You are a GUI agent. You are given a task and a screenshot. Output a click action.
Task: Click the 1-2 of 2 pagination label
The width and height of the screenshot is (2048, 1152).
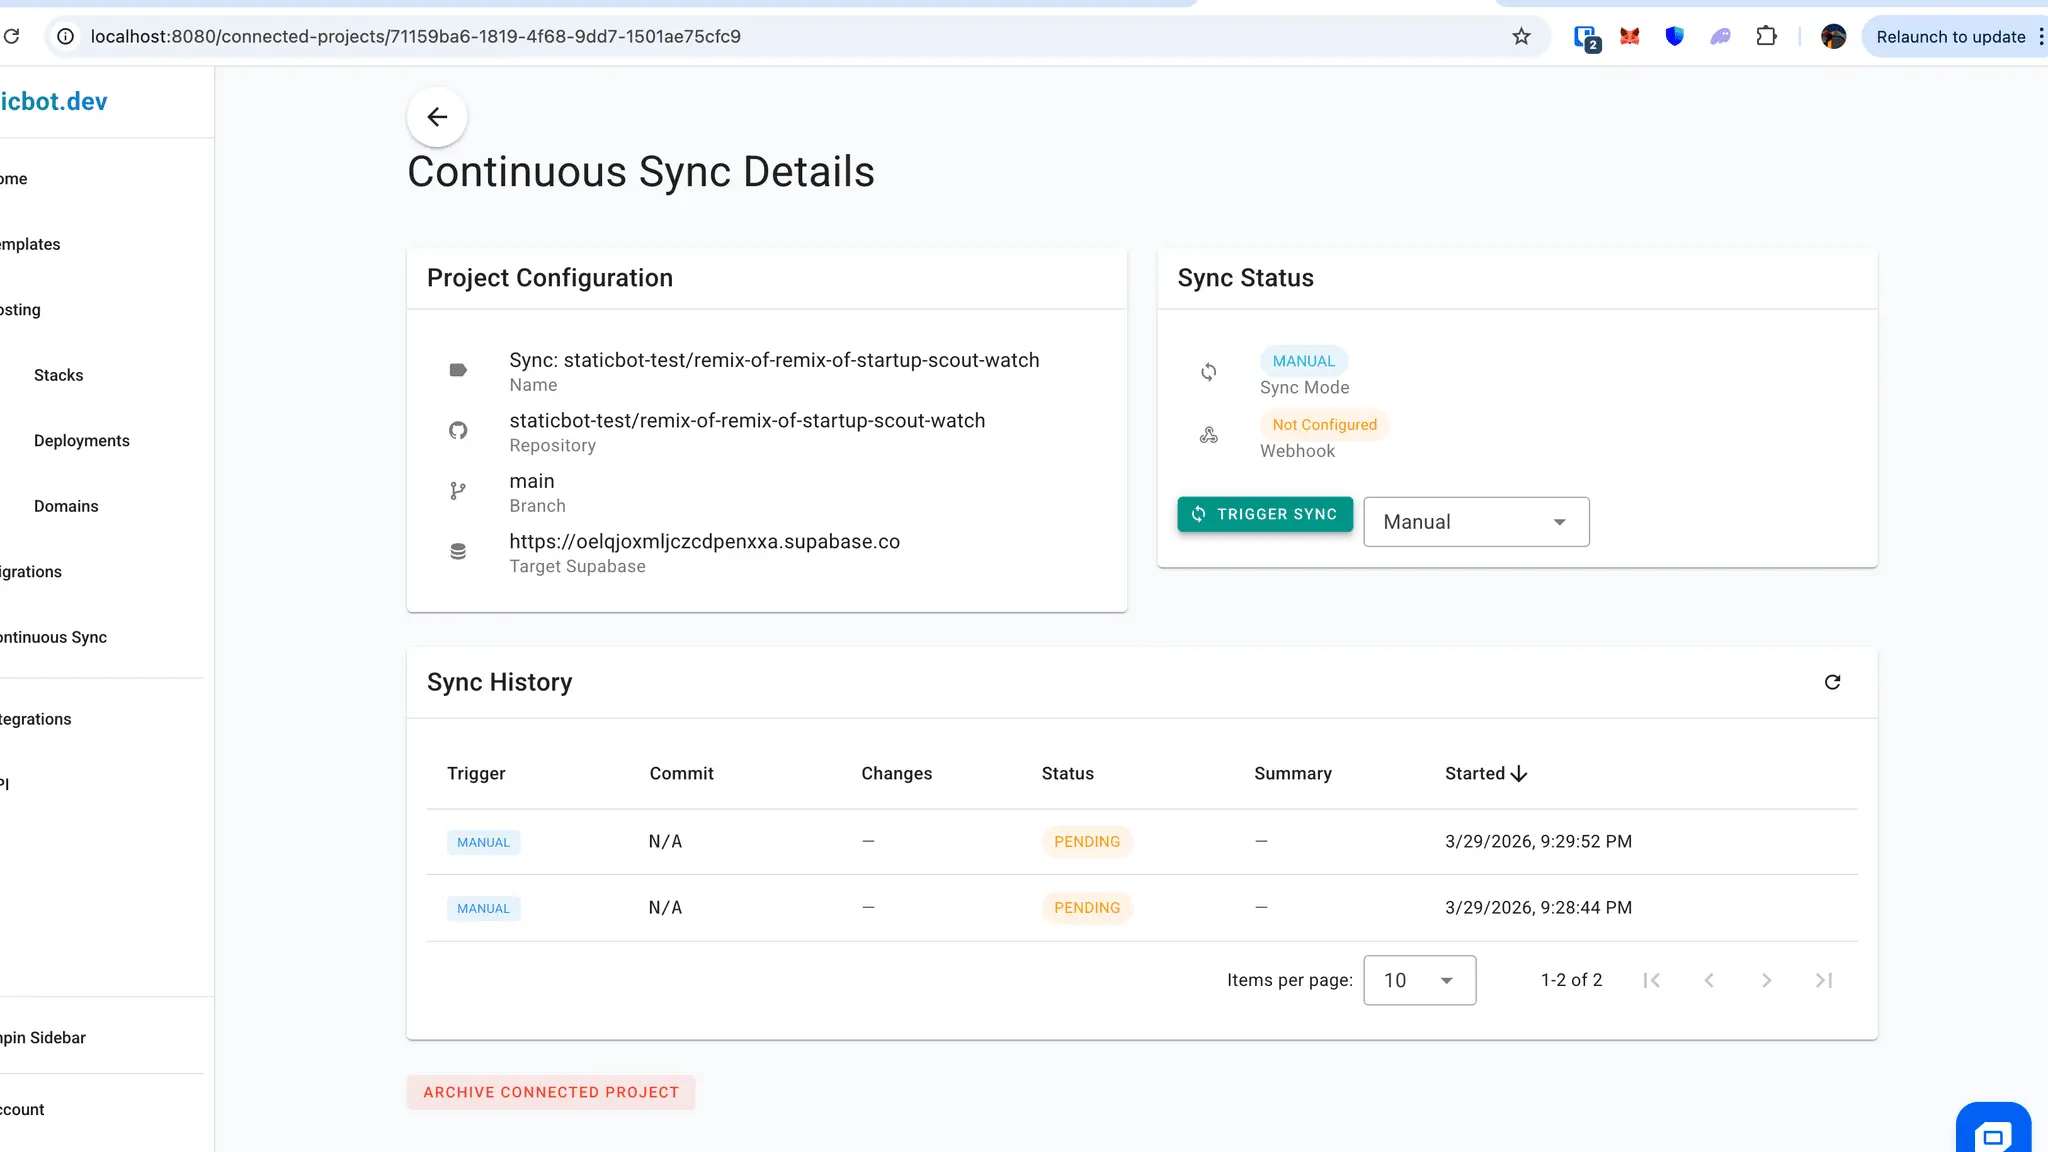tap(1571, 981)
